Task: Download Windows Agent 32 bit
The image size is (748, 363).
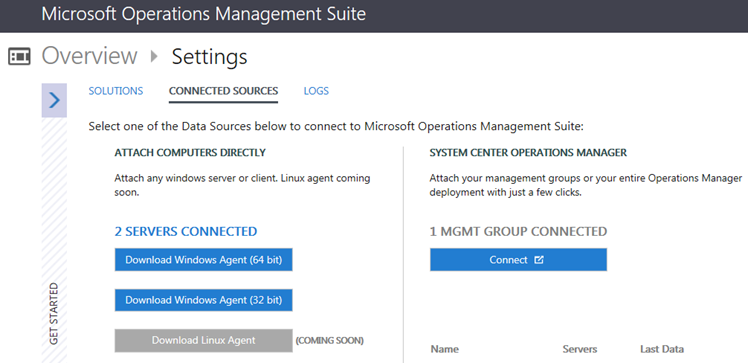Action: (x=203, y=300)
